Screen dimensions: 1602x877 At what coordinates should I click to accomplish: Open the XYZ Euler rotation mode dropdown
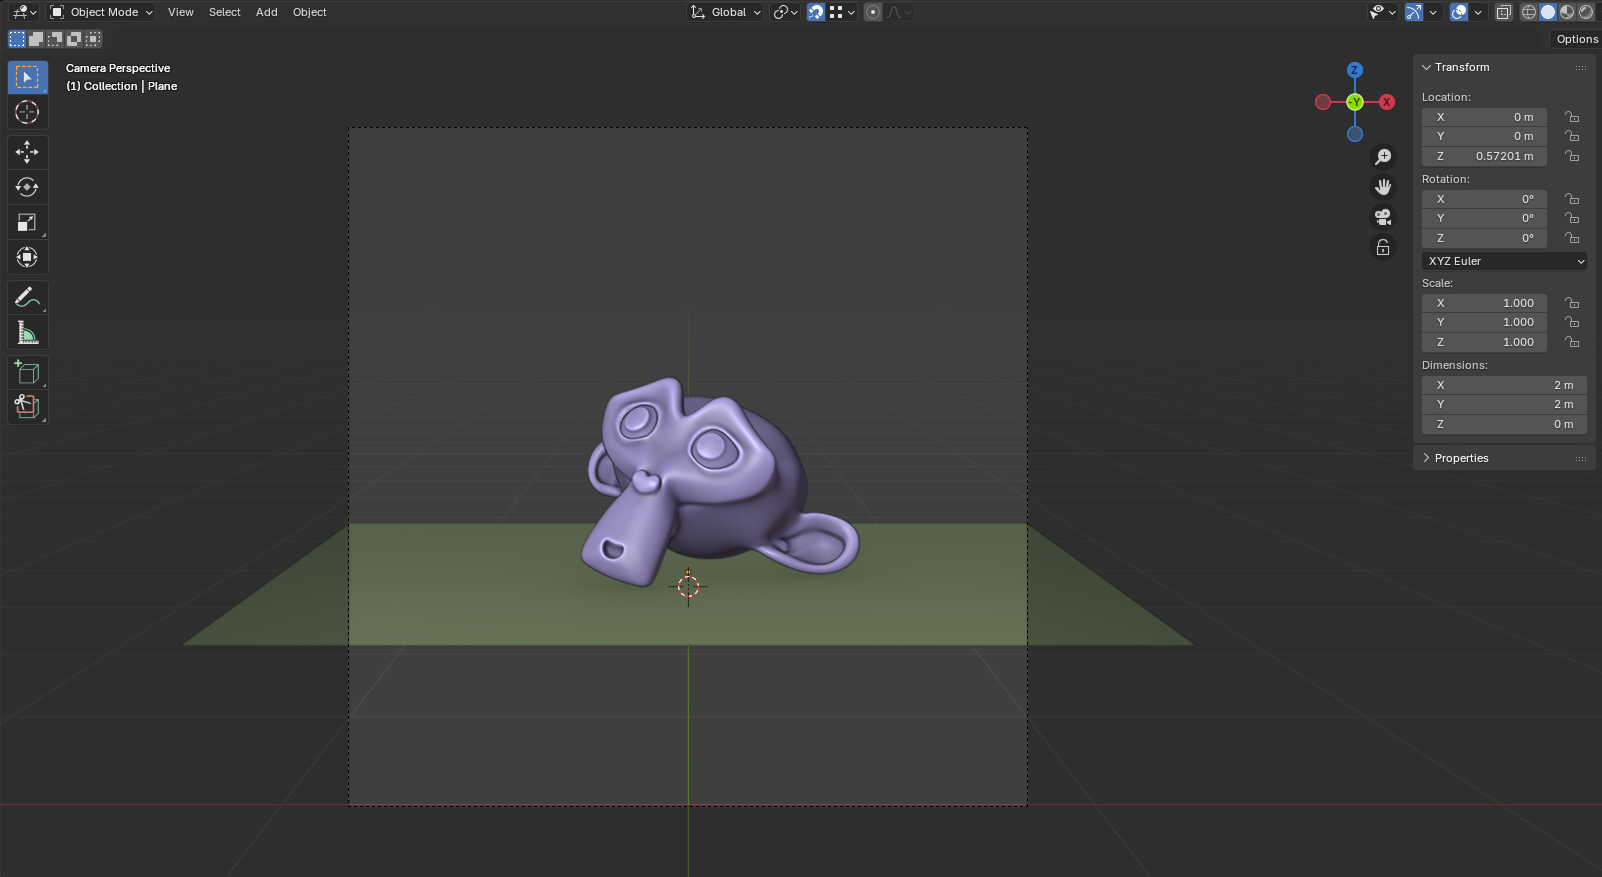tap(1504, 261)
